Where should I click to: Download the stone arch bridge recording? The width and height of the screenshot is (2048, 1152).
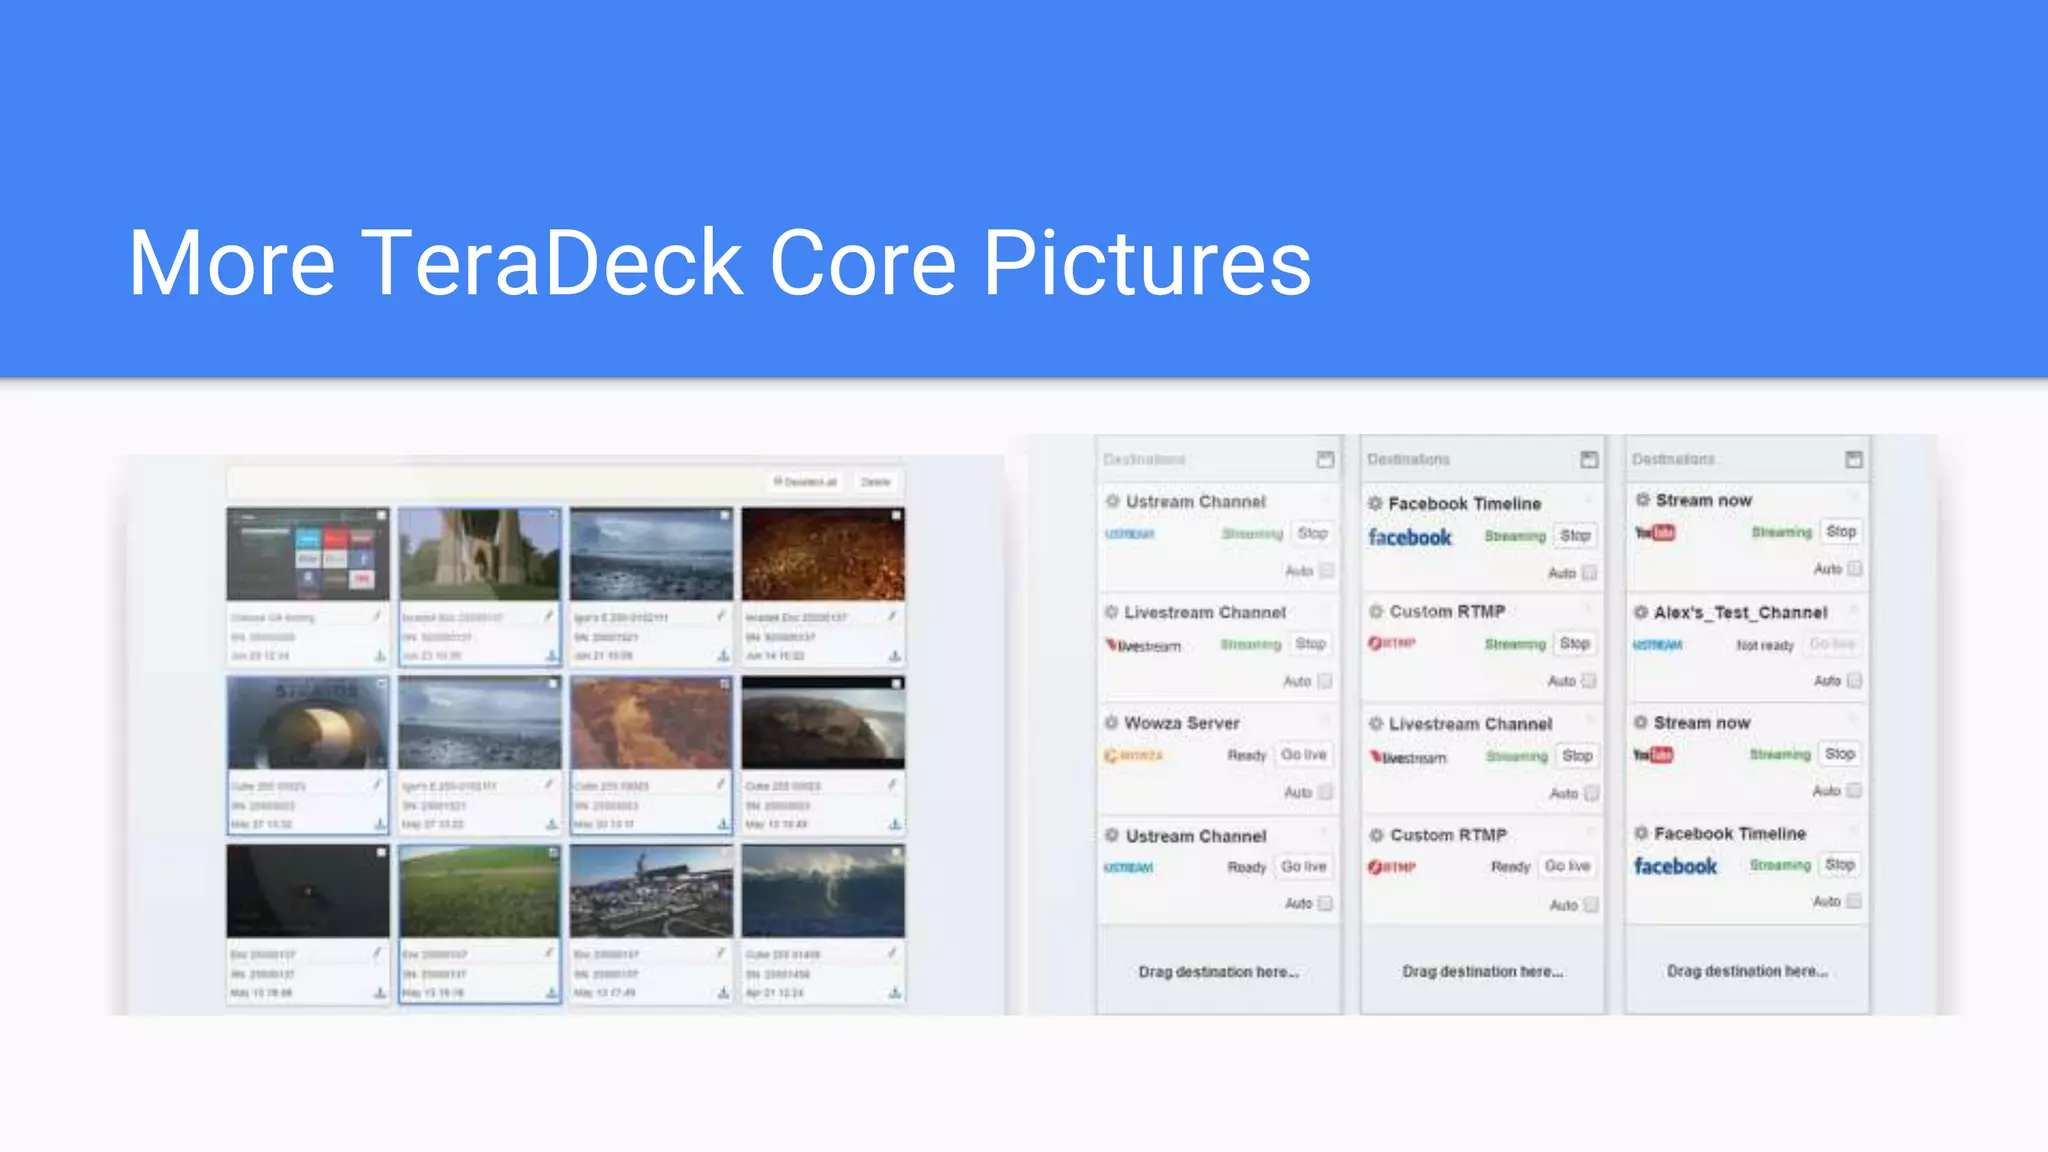(552, 656)
